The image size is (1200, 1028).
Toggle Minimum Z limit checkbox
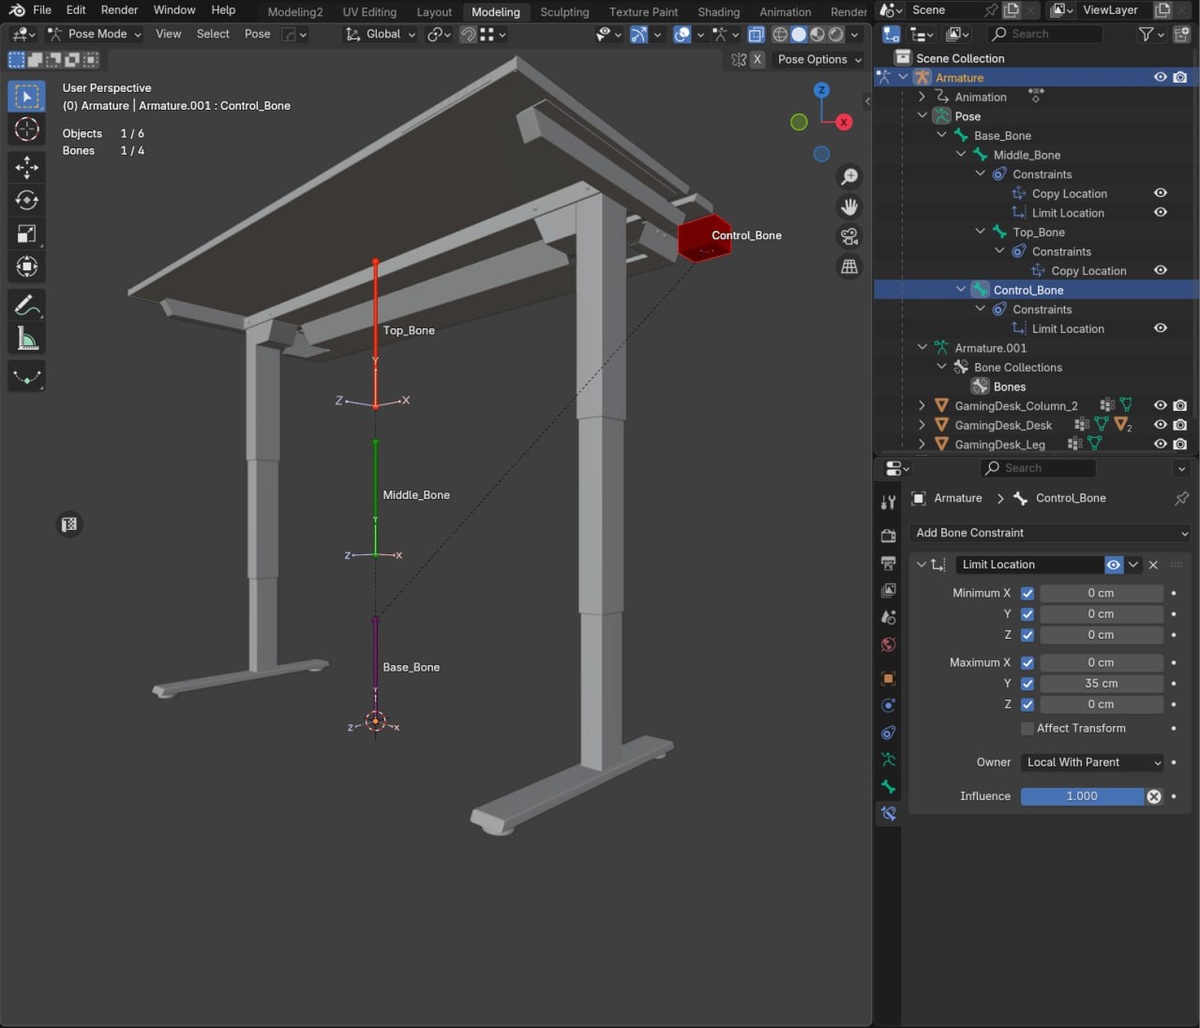pos(1027,635)
